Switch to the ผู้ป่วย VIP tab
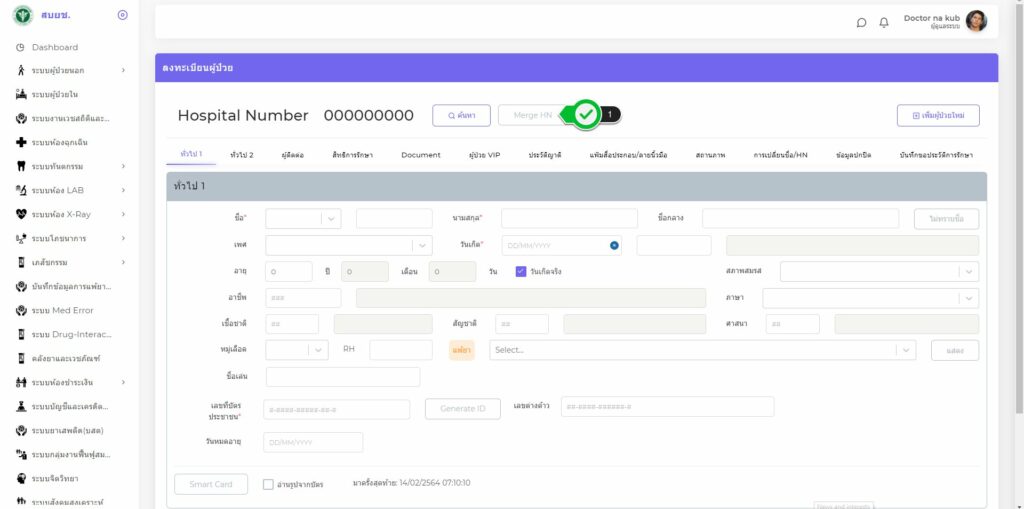 point(484,155)
